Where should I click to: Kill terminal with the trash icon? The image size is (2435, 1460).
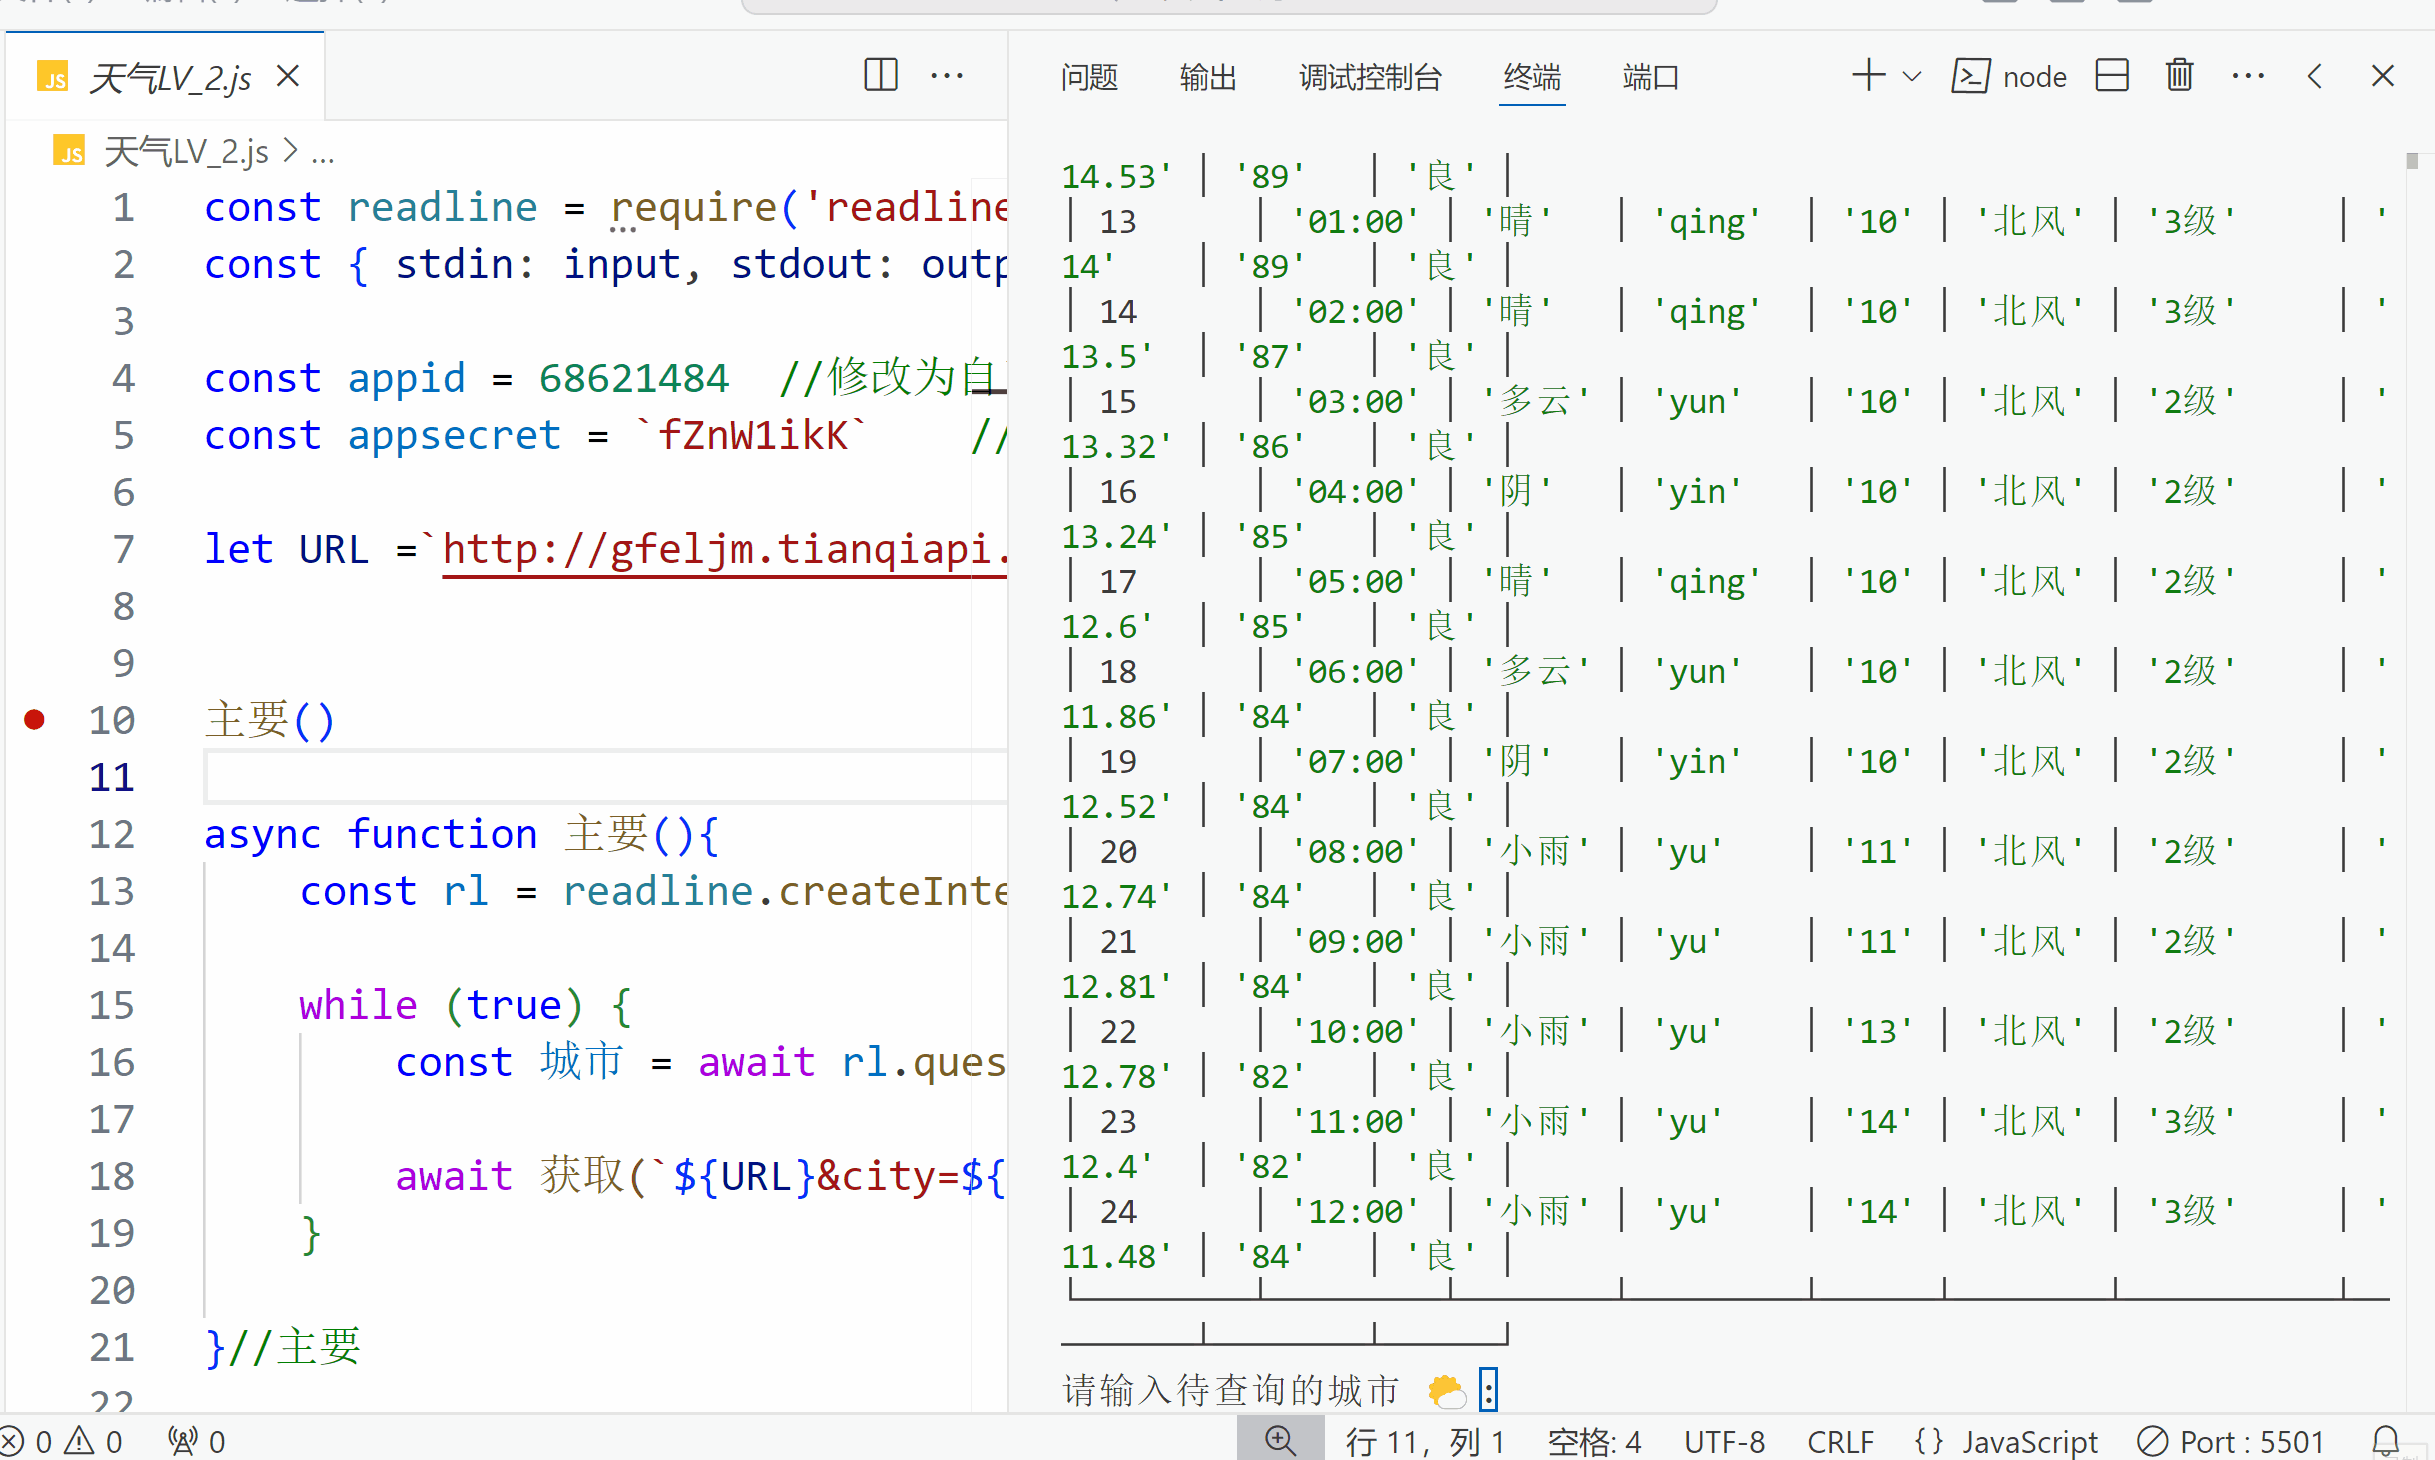[x=2179, y=76]
